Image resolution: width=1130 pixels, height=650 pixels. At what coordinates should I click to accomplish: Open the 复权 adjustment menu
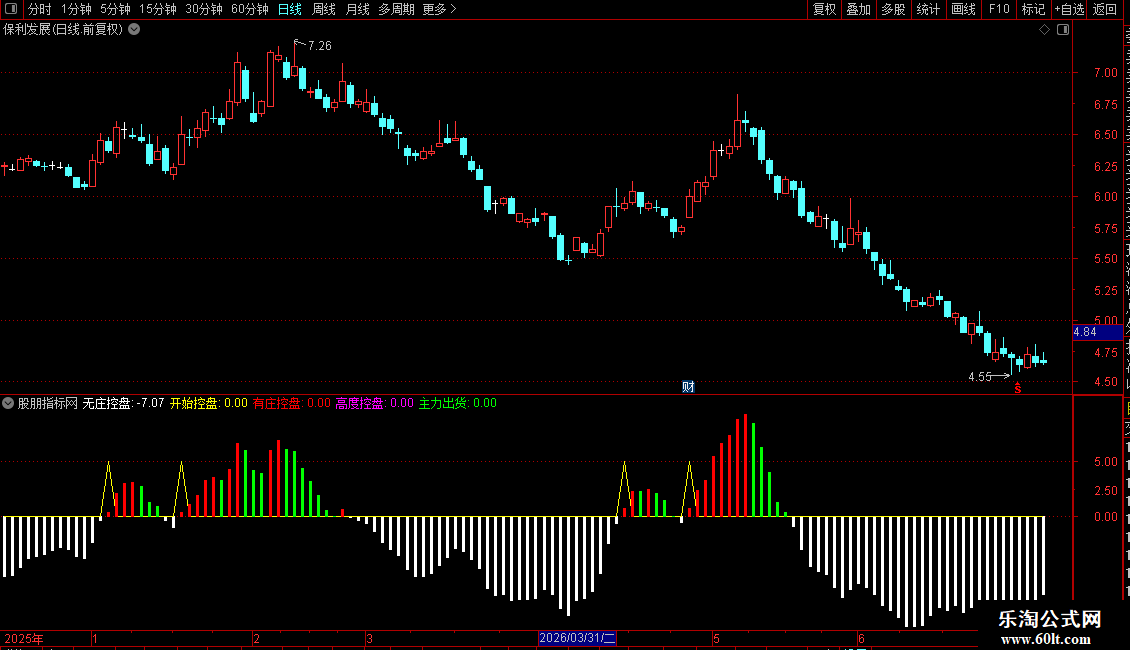coord(824,9)
